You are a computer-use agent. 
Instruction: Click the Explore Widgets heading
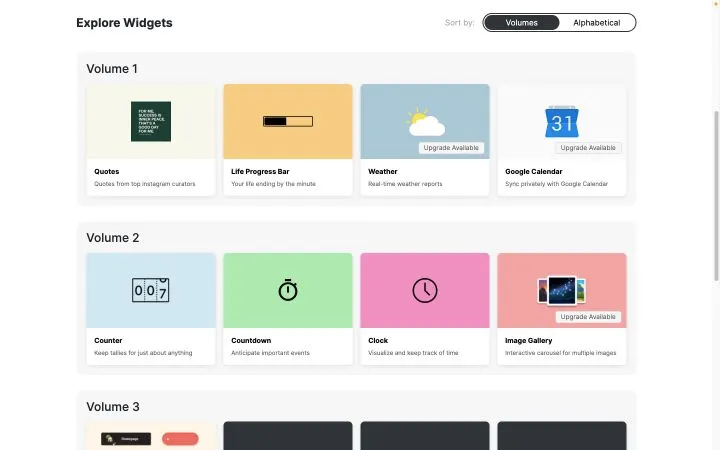[x=124, y=22]
